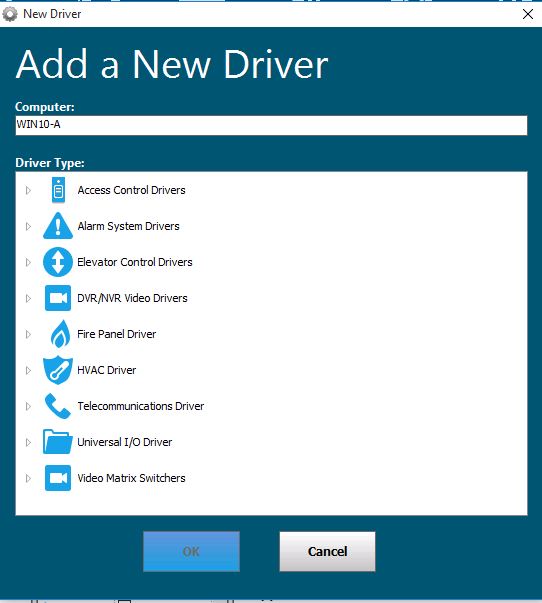
Task: Focus the Computer name field showing WIN10-A
Action: [271, 125]
